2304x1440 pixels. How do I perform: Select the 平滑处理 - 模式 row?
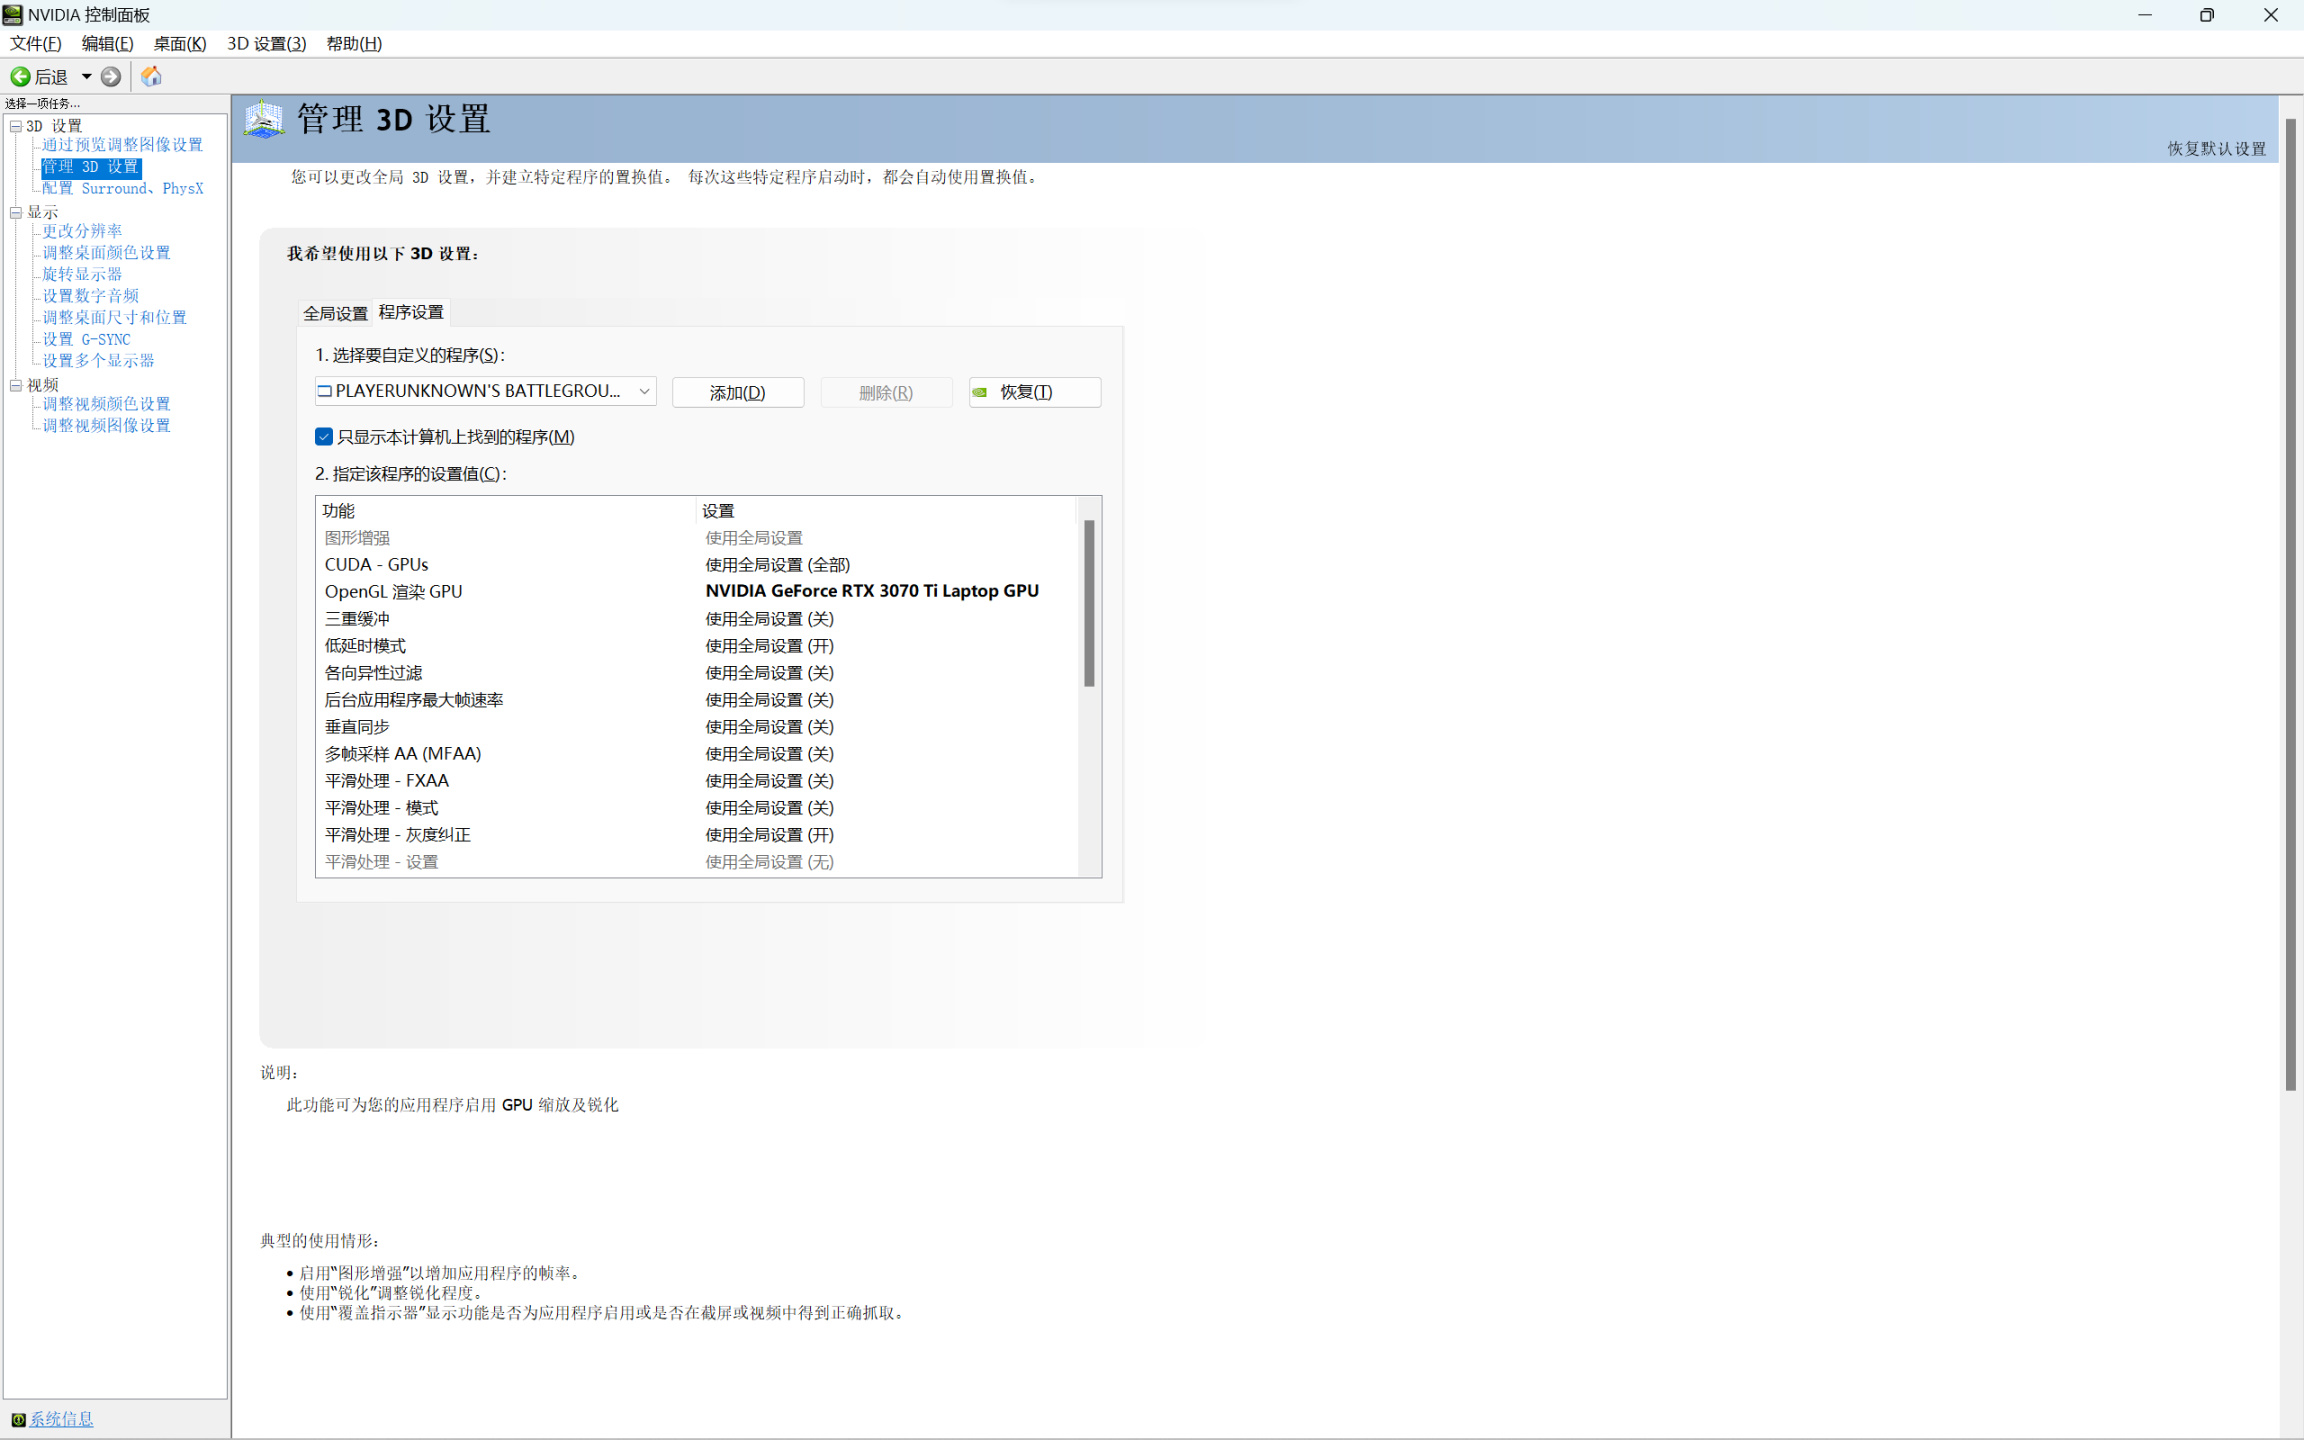(x=698, y=808)
